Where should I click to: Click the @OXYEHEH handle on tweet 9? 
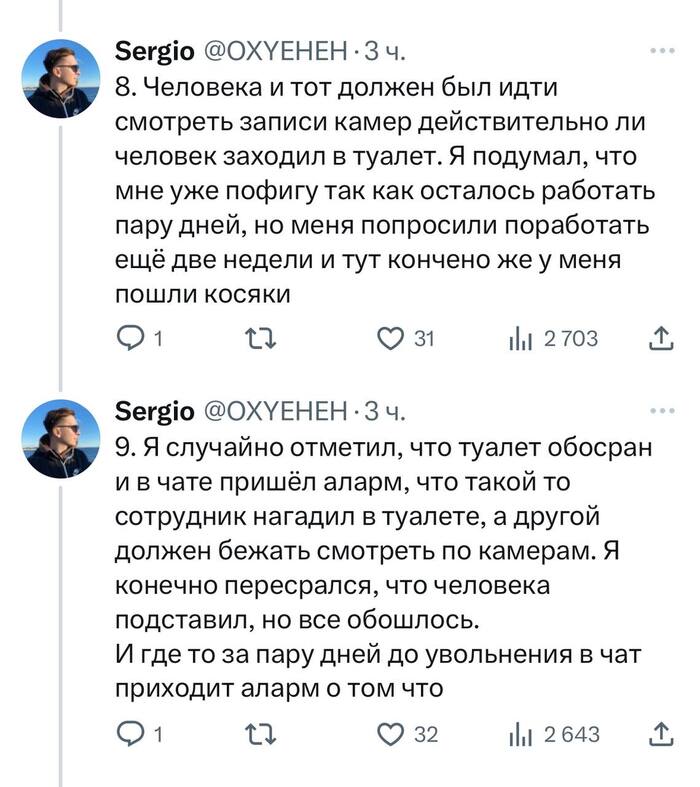click(275, 411)
